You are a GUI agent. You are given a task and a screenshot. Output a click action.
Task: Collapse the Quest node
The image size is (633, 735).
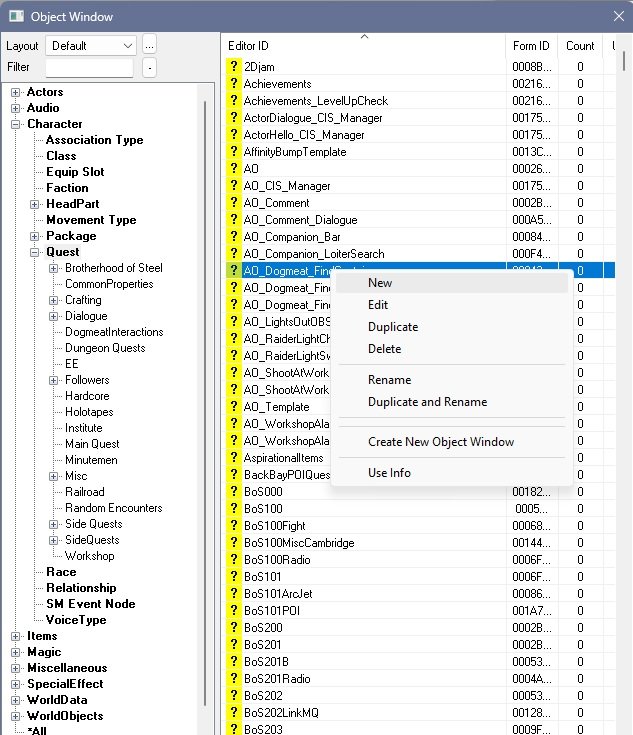34,252
